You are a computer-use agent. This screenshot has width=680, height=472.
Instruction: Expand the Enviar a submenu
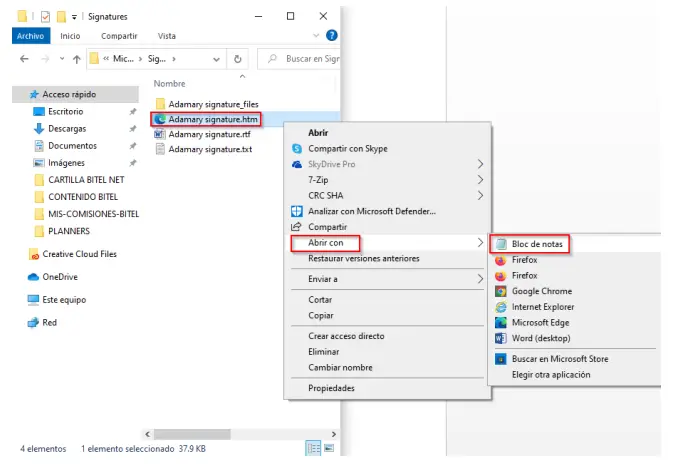[x=388, y=279]
